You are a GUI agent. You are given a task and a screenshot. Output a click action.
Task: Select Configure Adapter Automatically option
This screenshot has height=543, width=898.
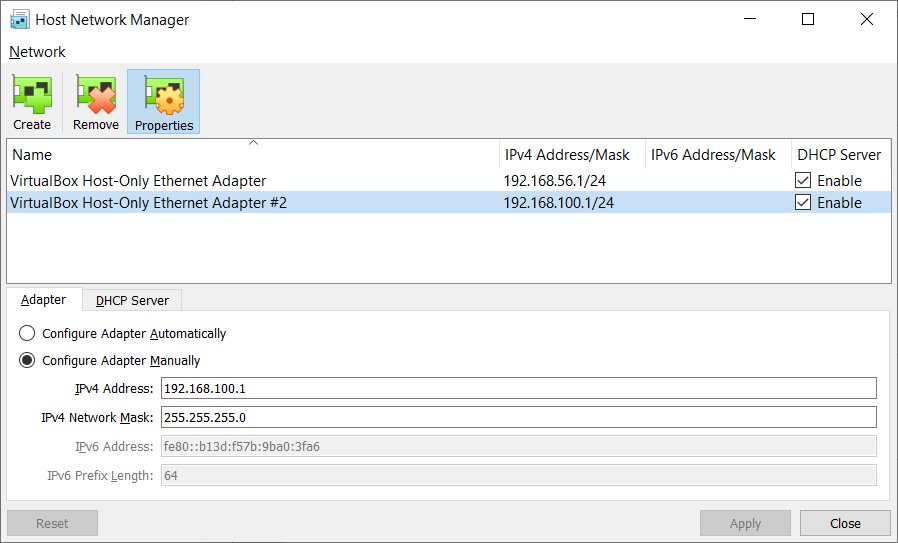pyautogui.click(x=27, y=333)
